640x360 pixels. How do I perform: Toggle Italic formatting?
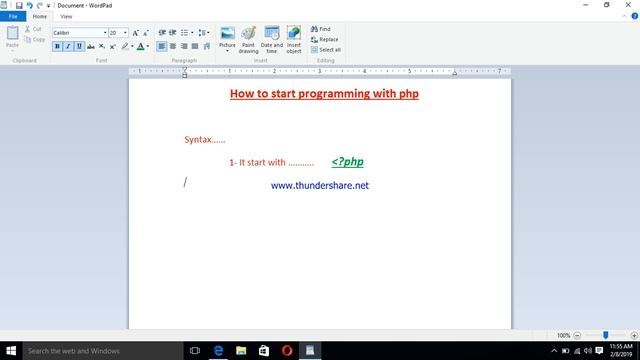(x=68, y=46)
